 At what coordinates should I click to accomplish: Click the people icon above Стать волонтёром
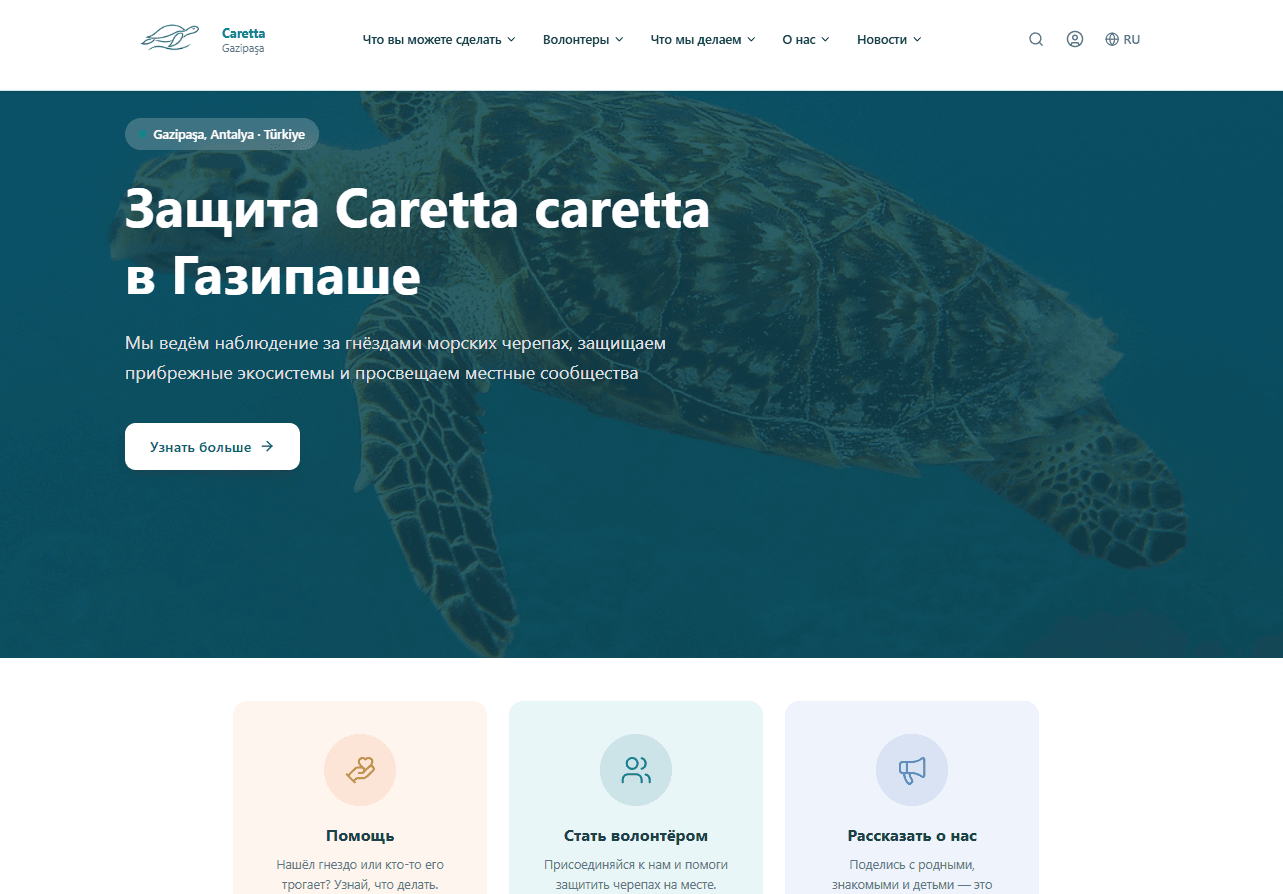tap(636, 770)
